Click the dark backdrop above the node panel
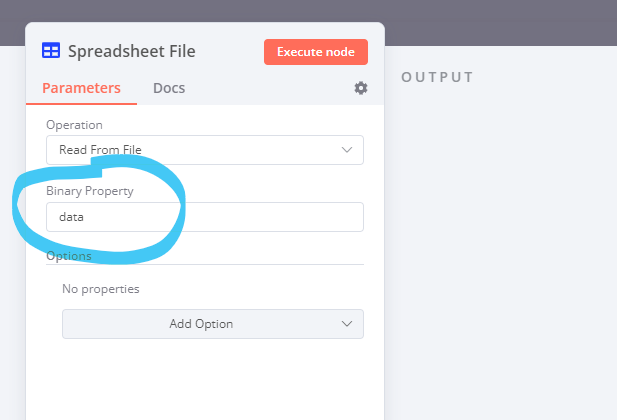The height and width of the screenshot is (420, 617). click(308, 11)
